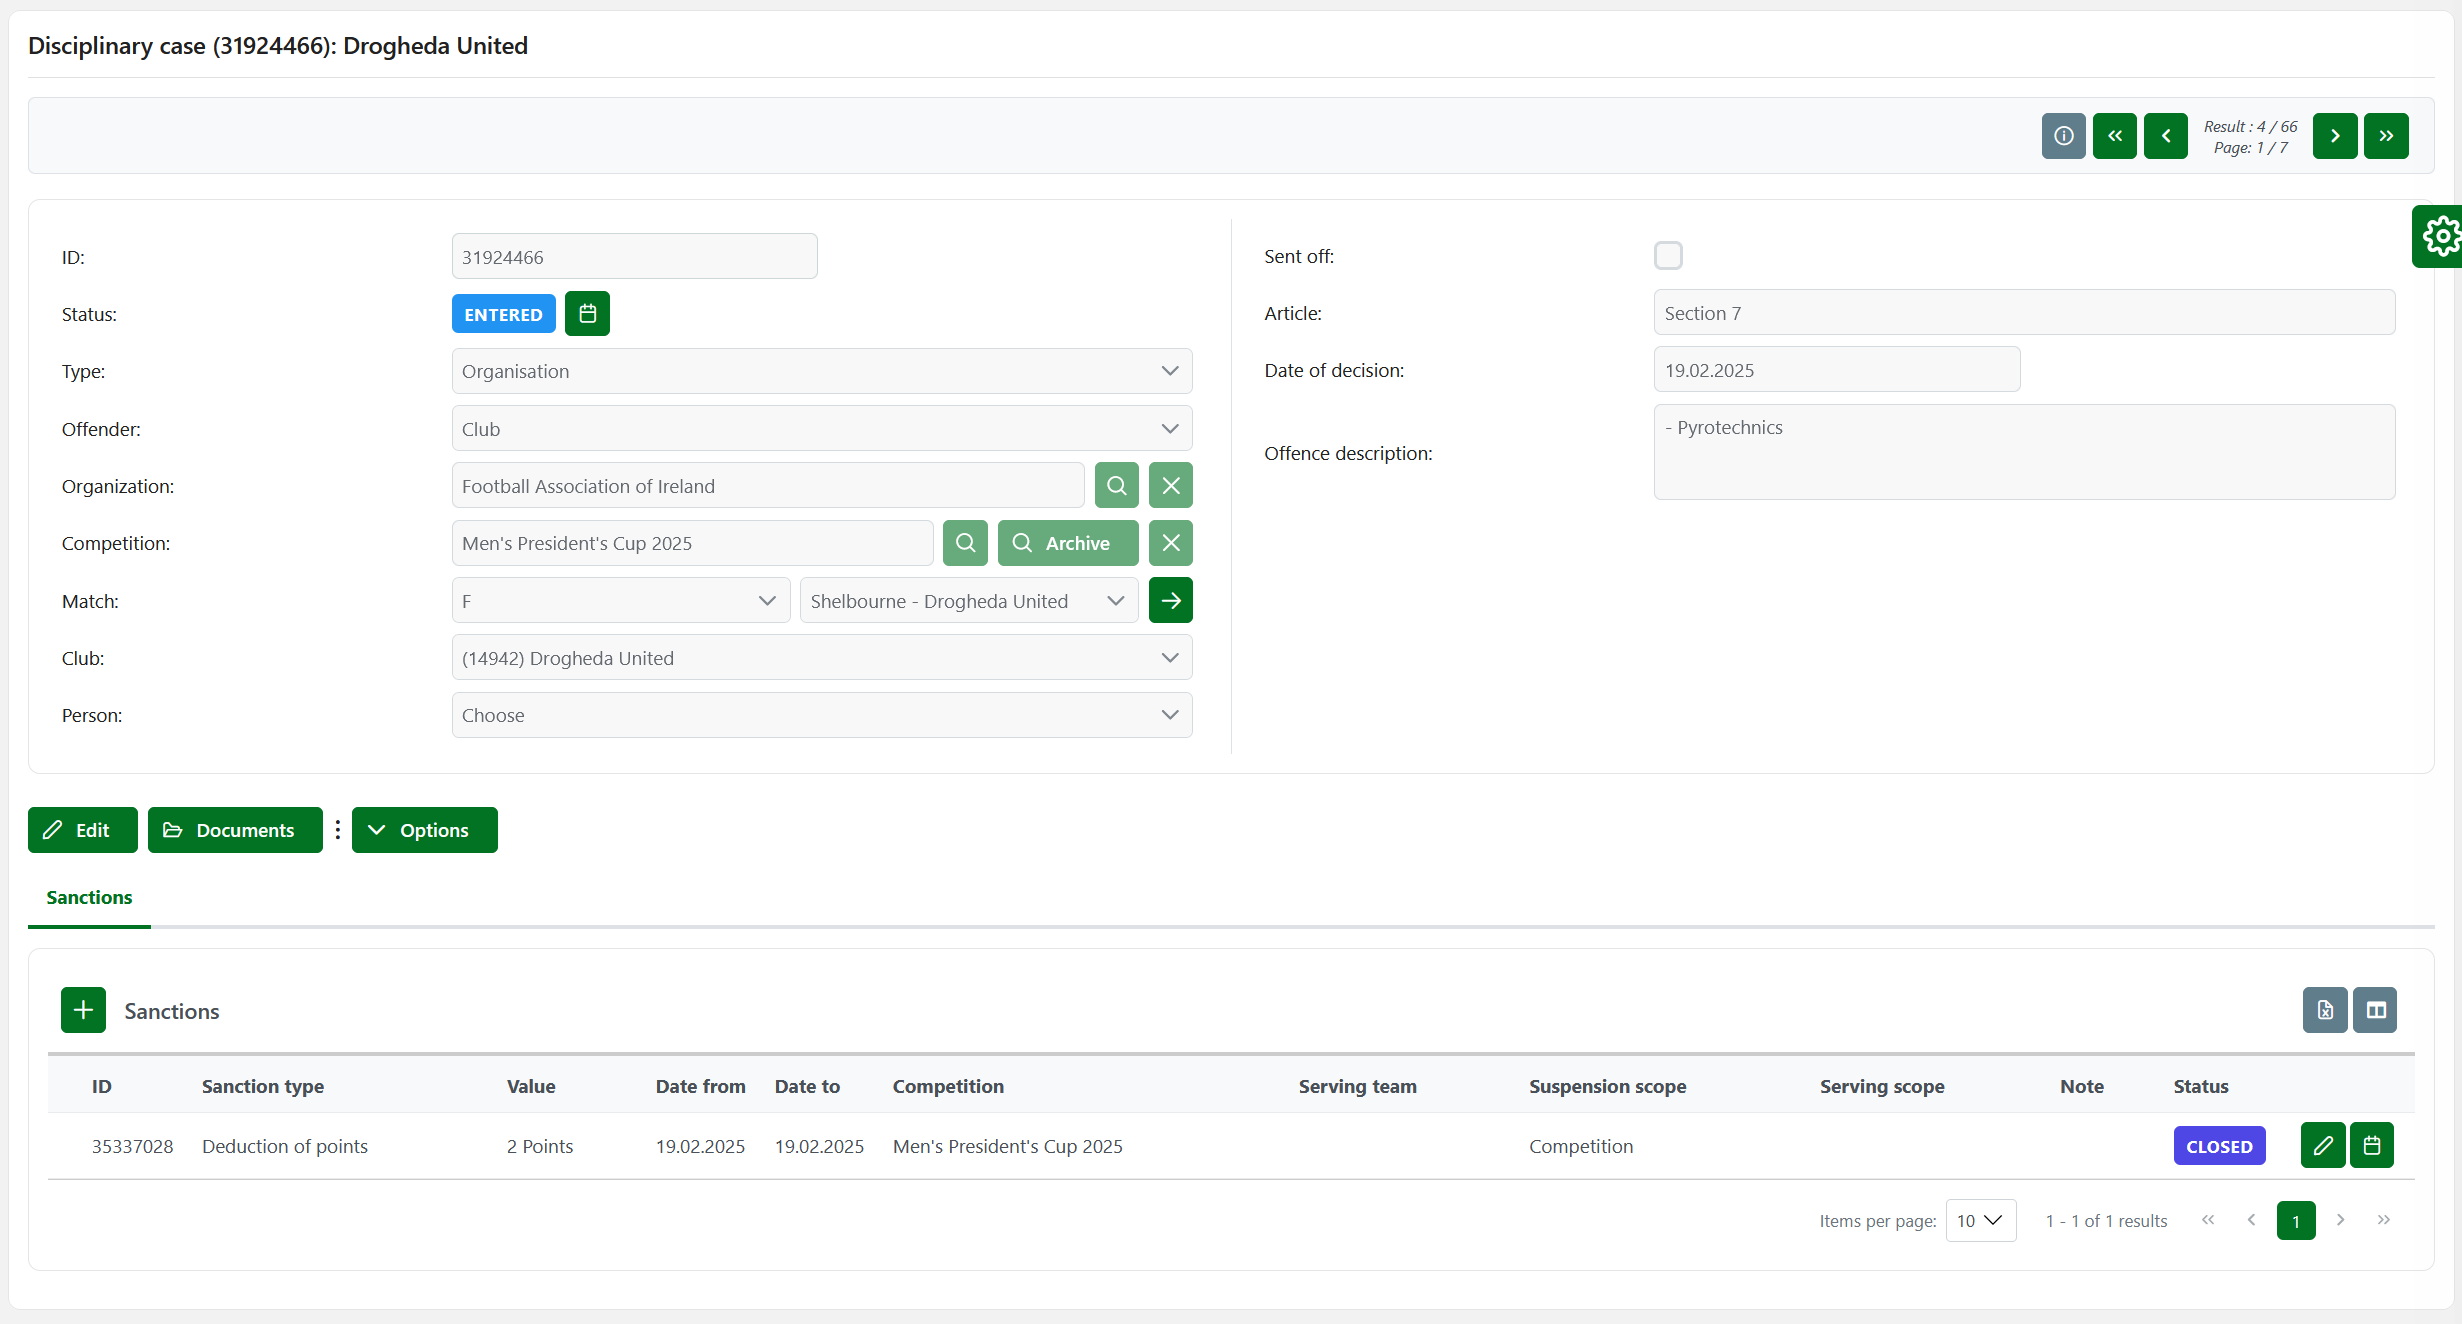The image size is (2462, 1324).
Task: Click the Archive search button
Action: pos(1067,543)
